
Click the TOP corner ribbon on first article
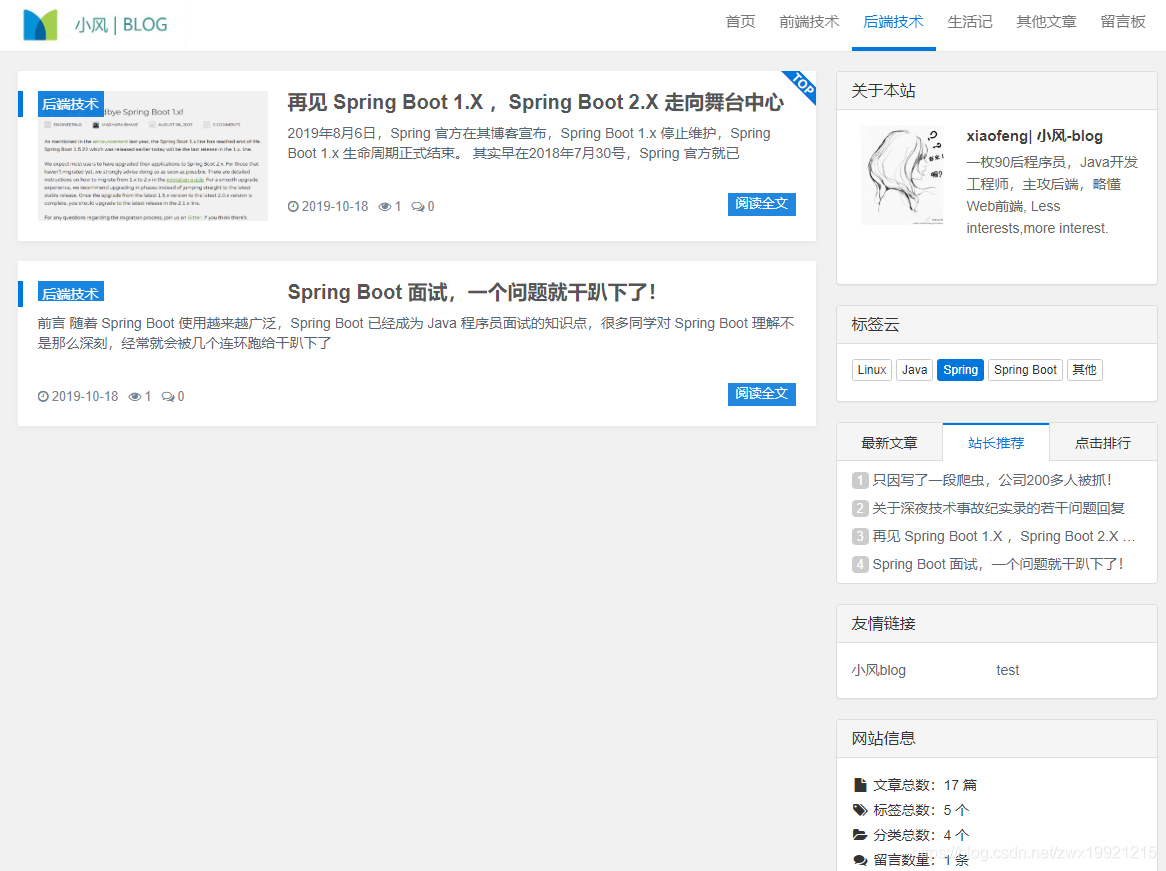click(x=798, y=89)
